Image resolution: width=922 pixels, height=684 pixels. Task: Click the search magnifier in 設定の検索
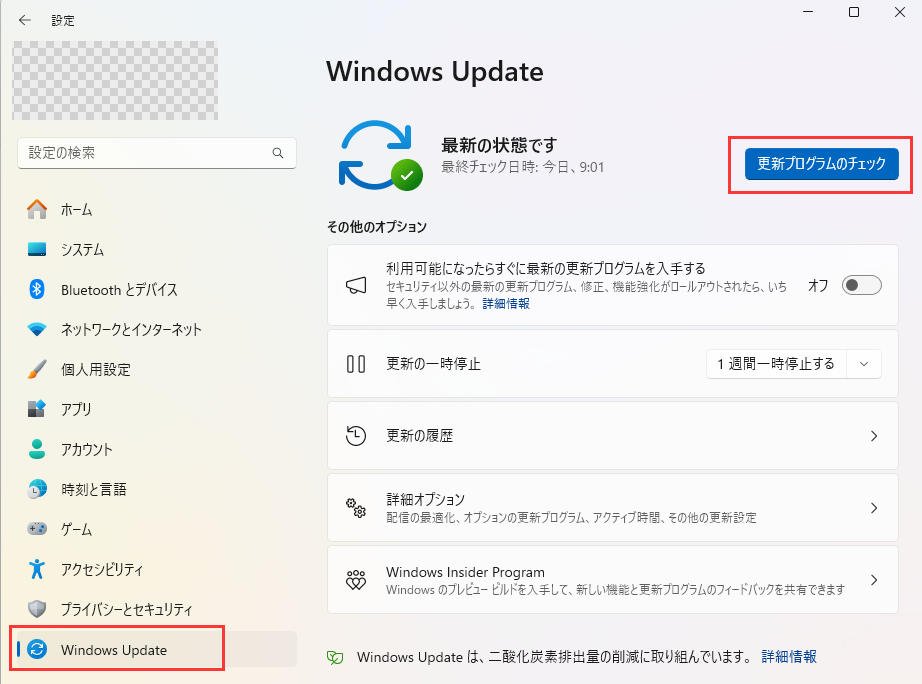coord(277,153)
